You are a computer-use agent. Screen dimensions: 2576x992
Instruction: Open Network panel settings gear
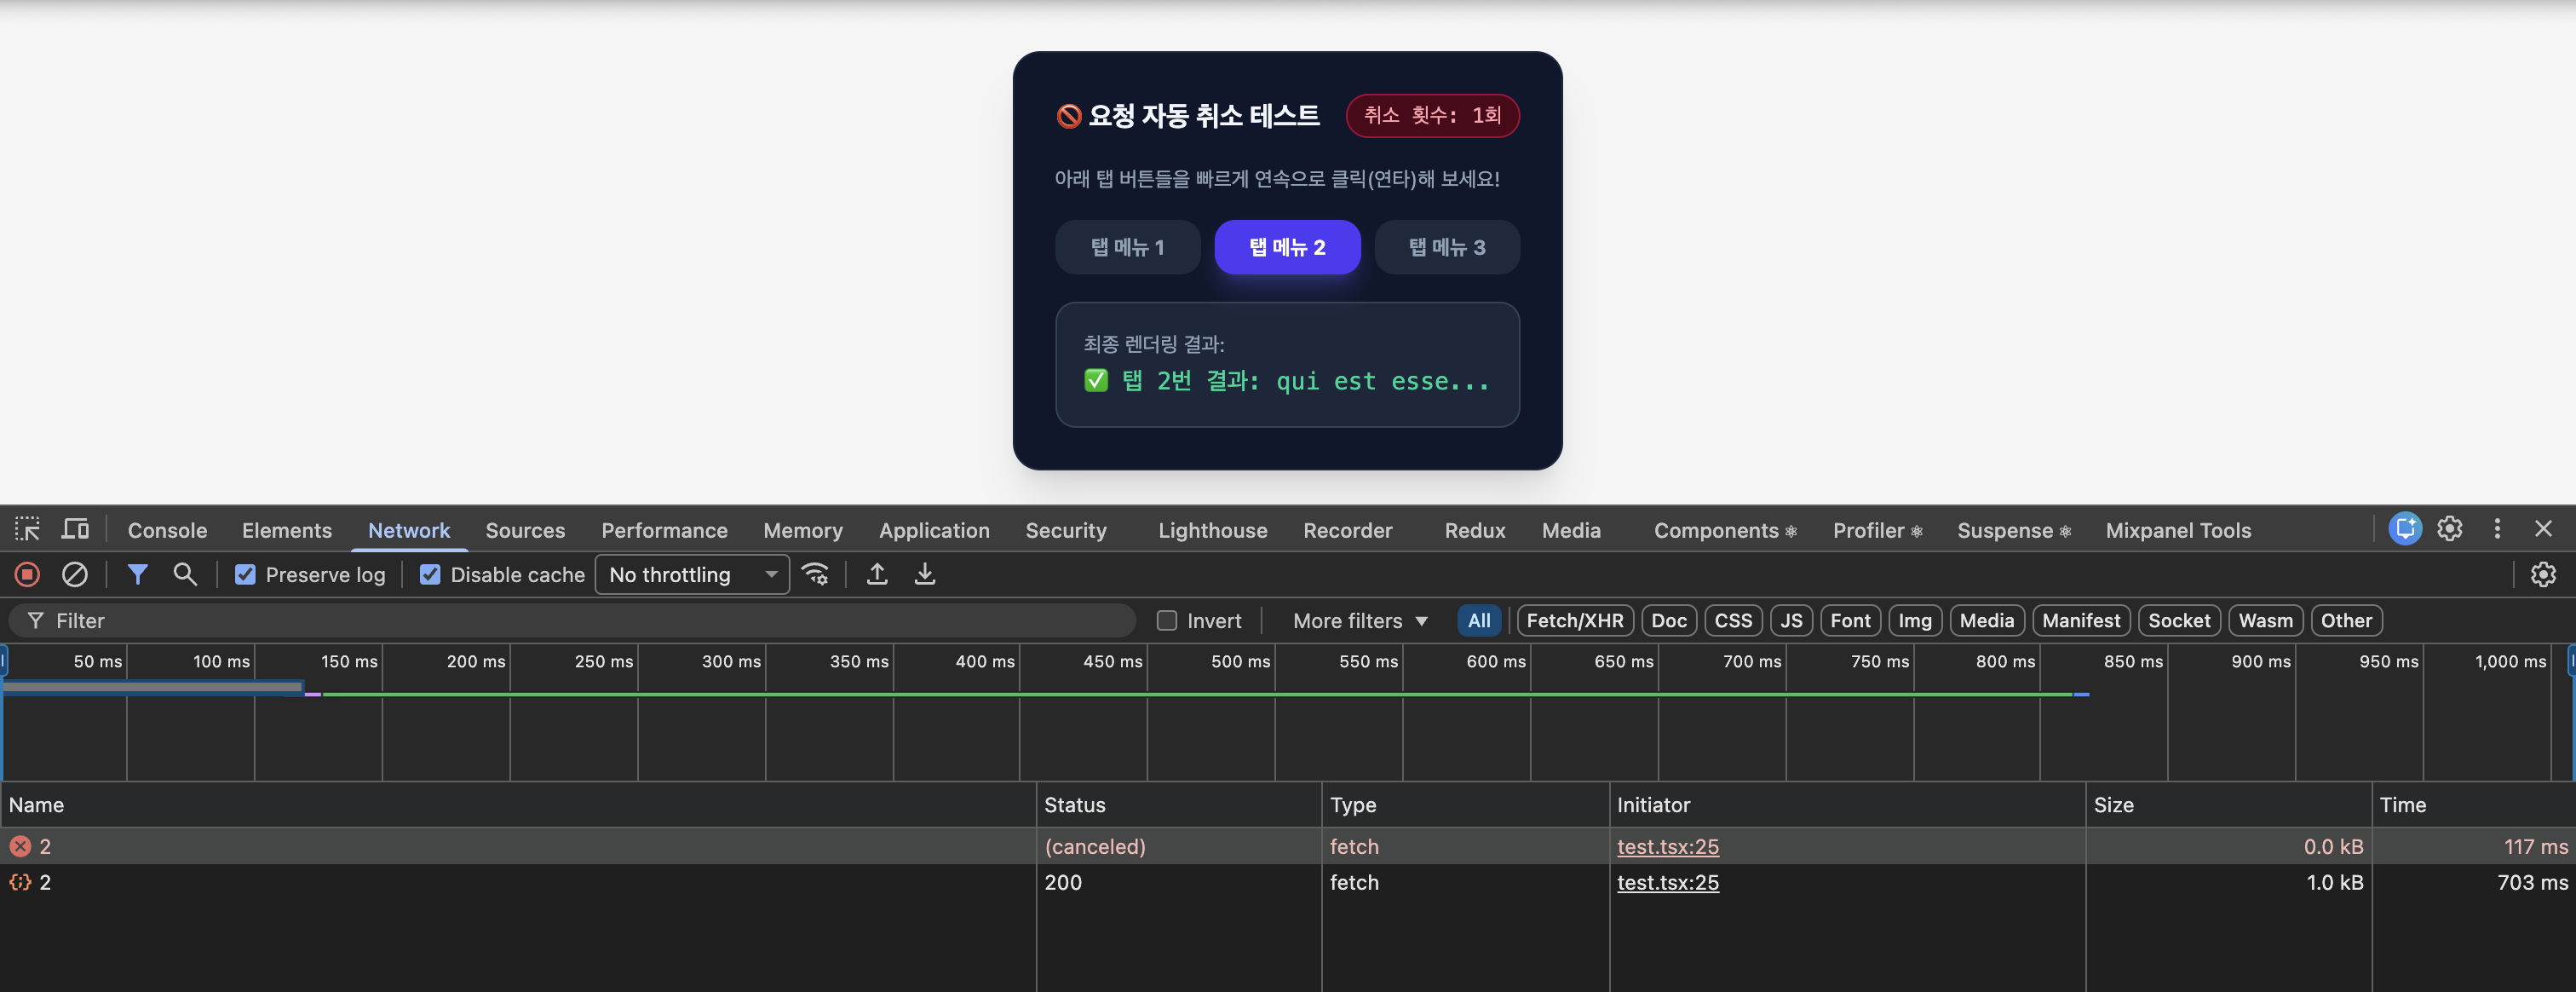2543,574
